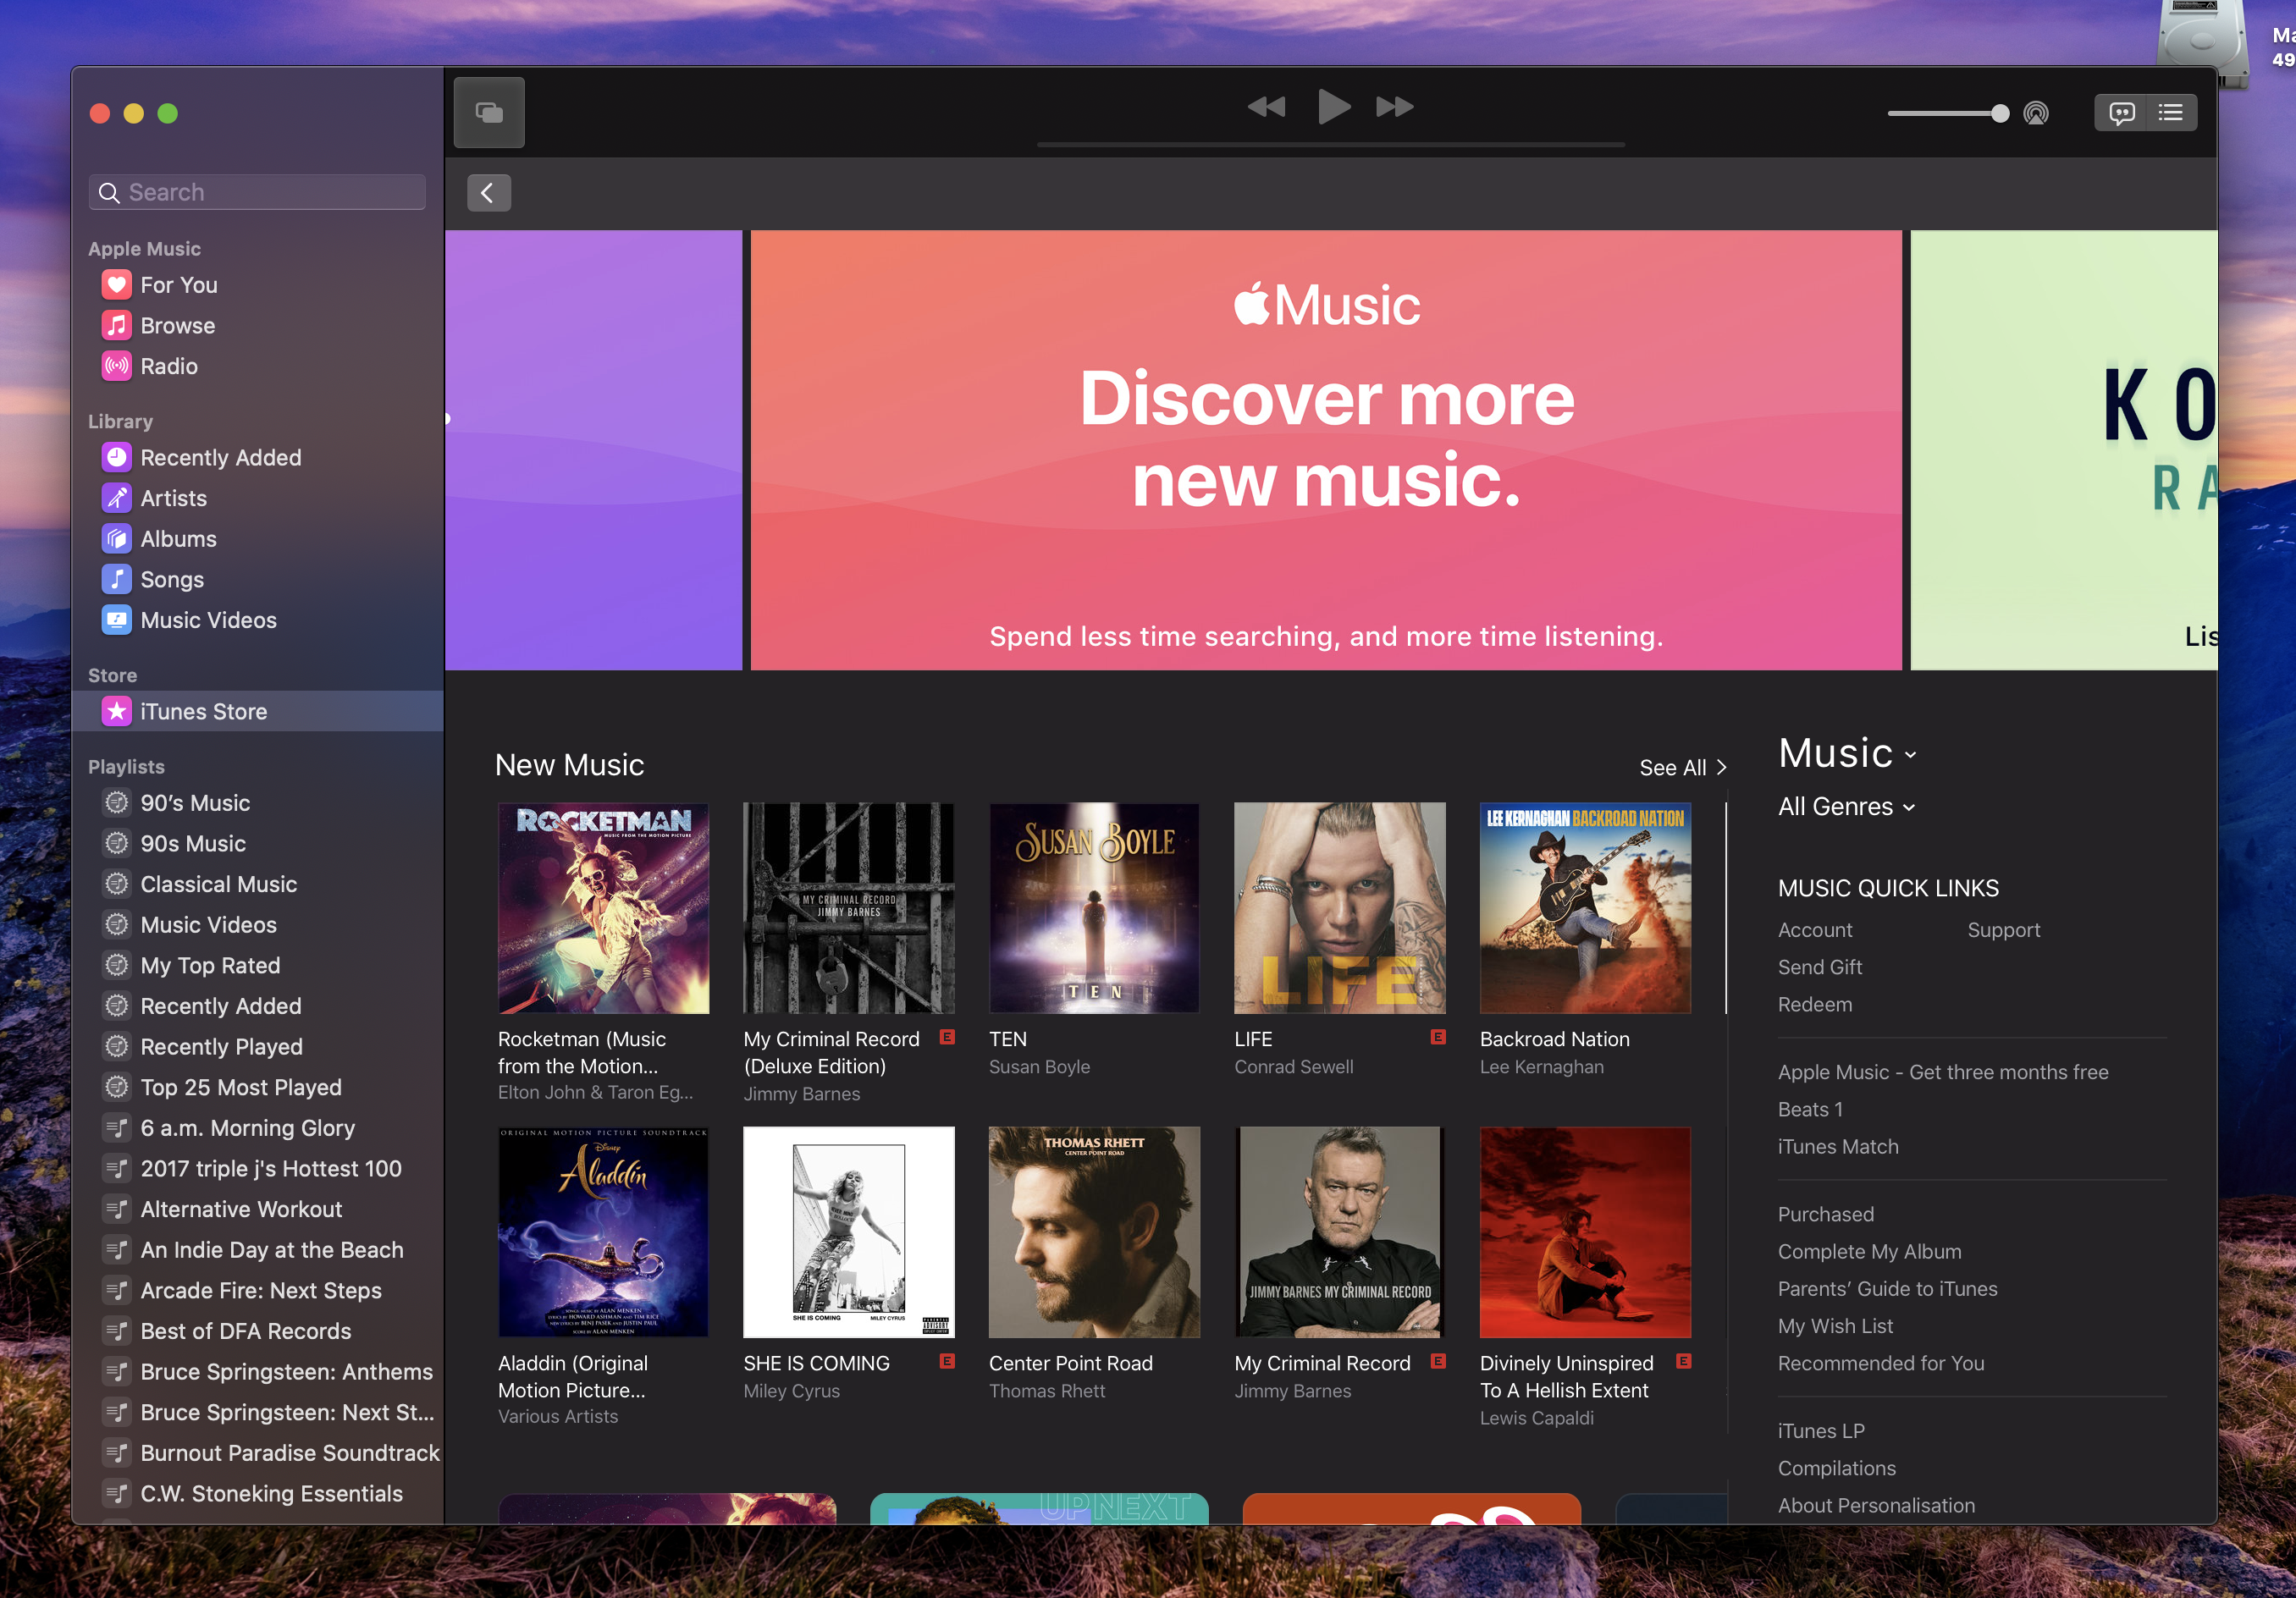Open the AirPlay output icon
This screenshot has width=2296, height=1598.
pyautogui.click(x=2035, y=113)
